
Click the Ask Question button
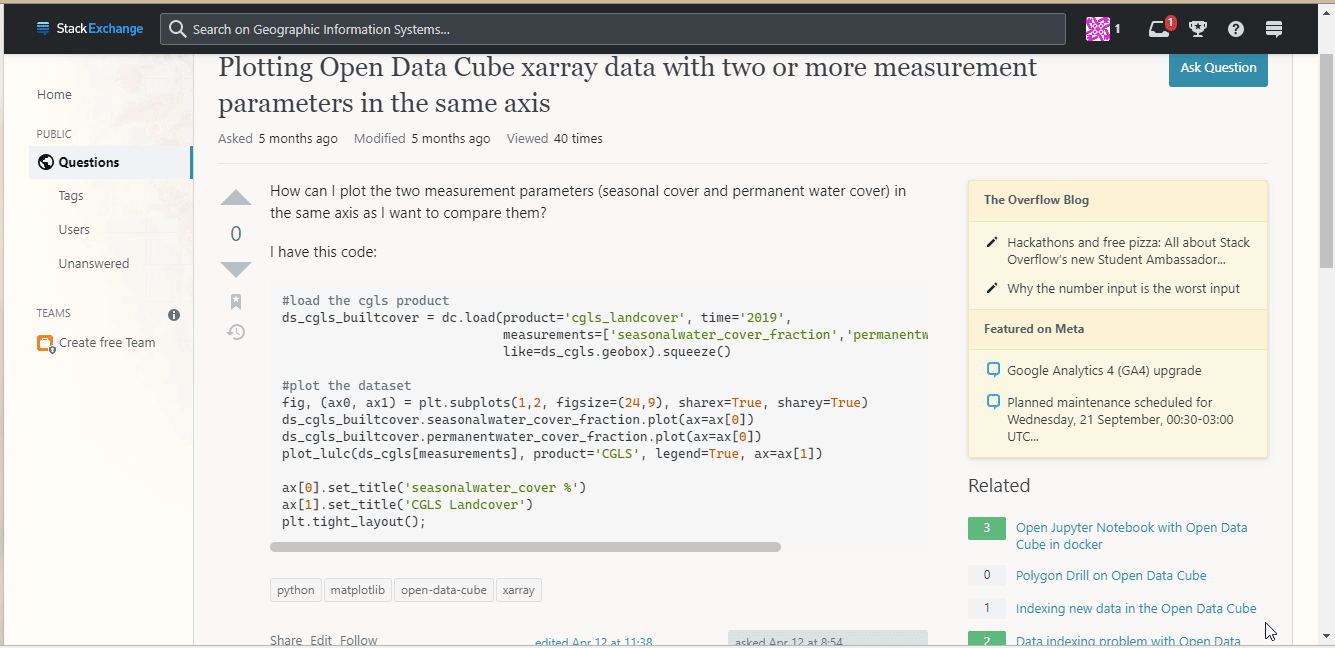pos(1217,68)
